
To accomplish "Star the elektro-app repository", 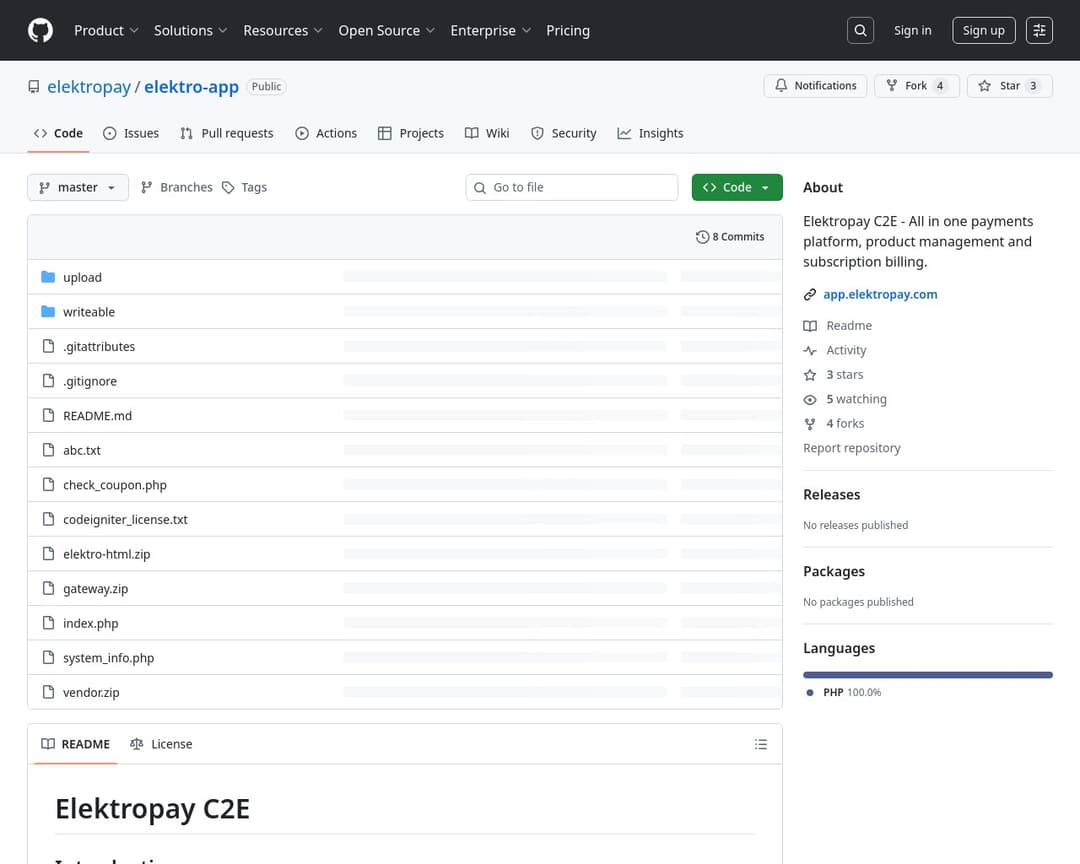I will coord(1010,85).
